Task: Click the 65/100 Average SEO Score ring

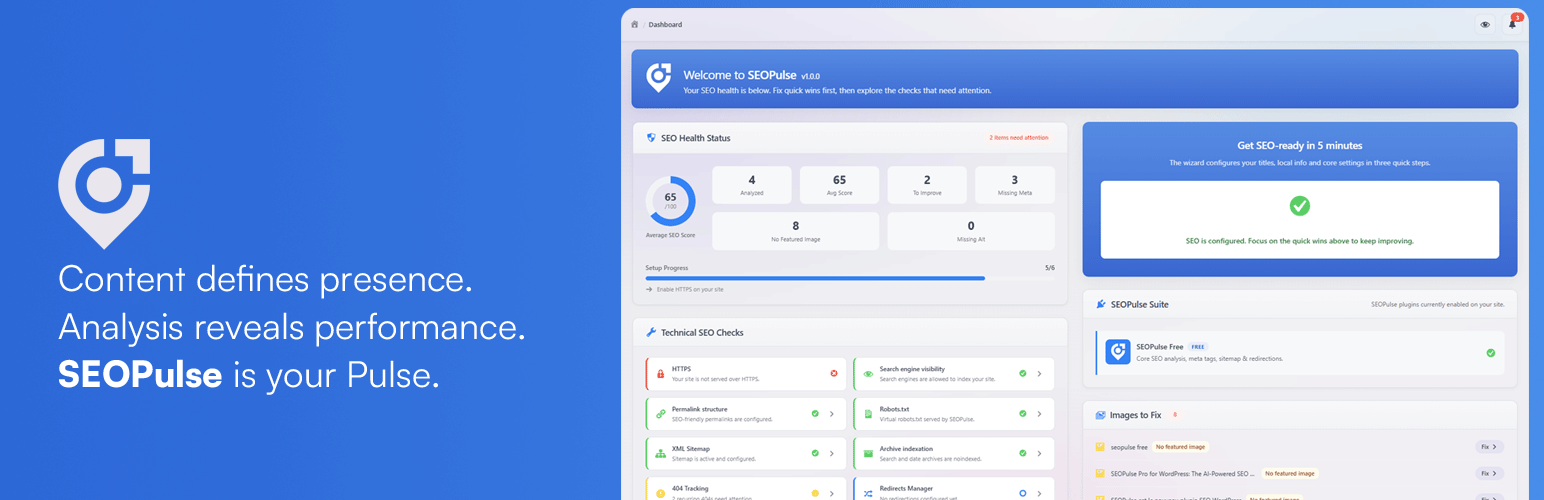Action: [670, 201]
